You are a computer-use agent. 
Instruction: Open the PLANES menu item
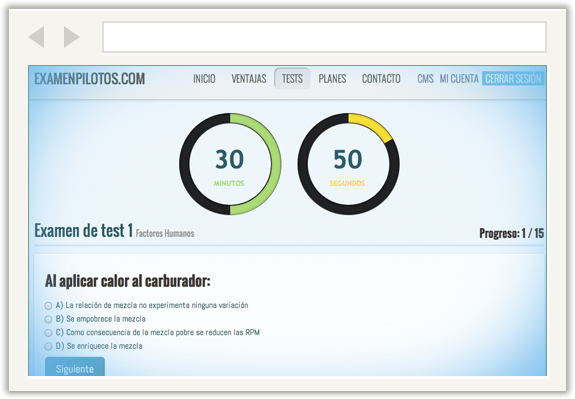[x=332, y=79]
